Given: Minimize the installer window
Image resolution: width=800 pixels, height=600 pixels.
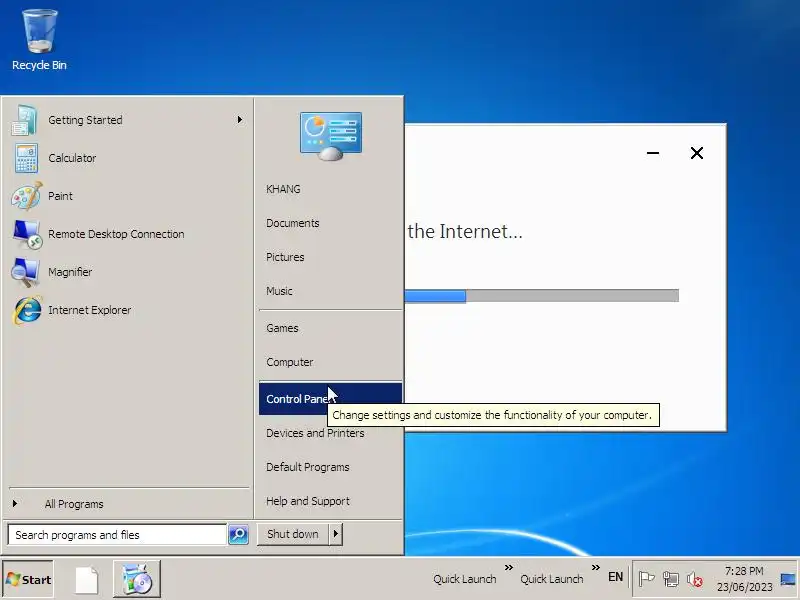Looking at the screenshot, I should 653,153.
